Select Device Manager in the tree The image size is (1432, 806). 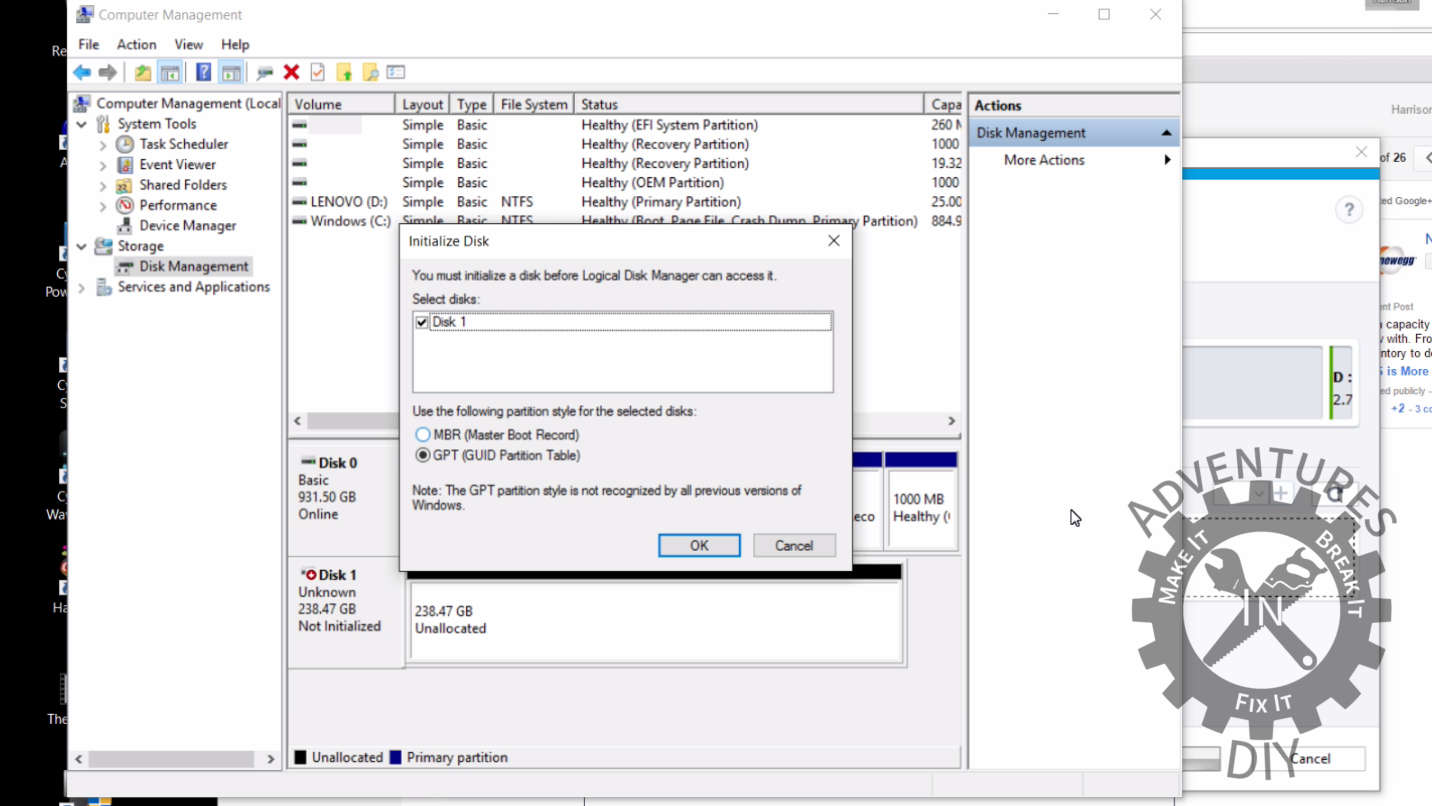pos(187,226)
